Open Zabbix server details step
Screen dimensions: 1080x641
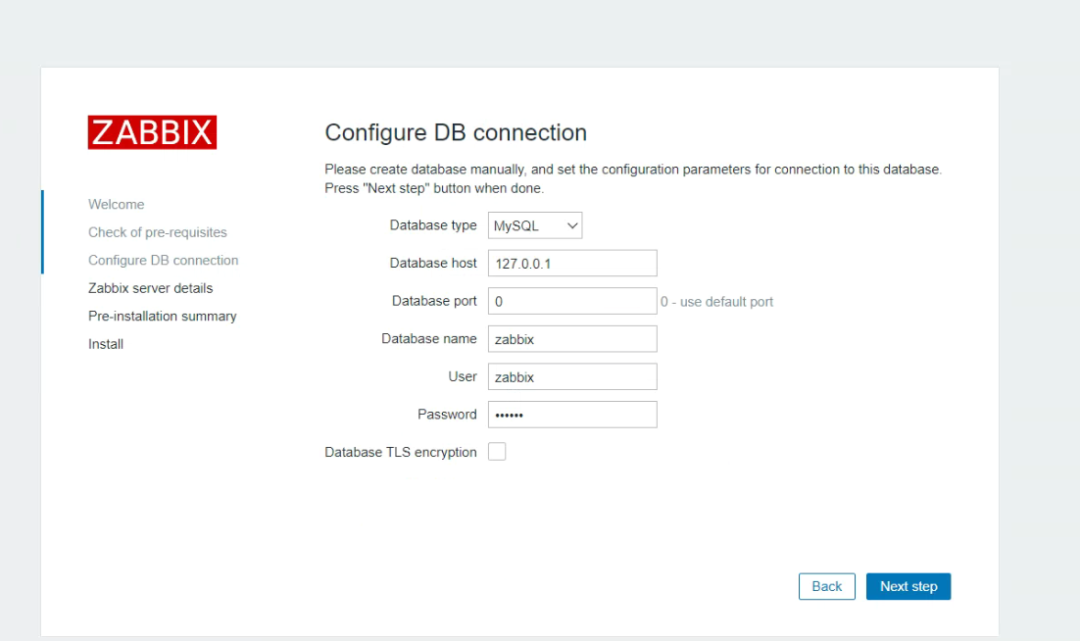[150, 288]
